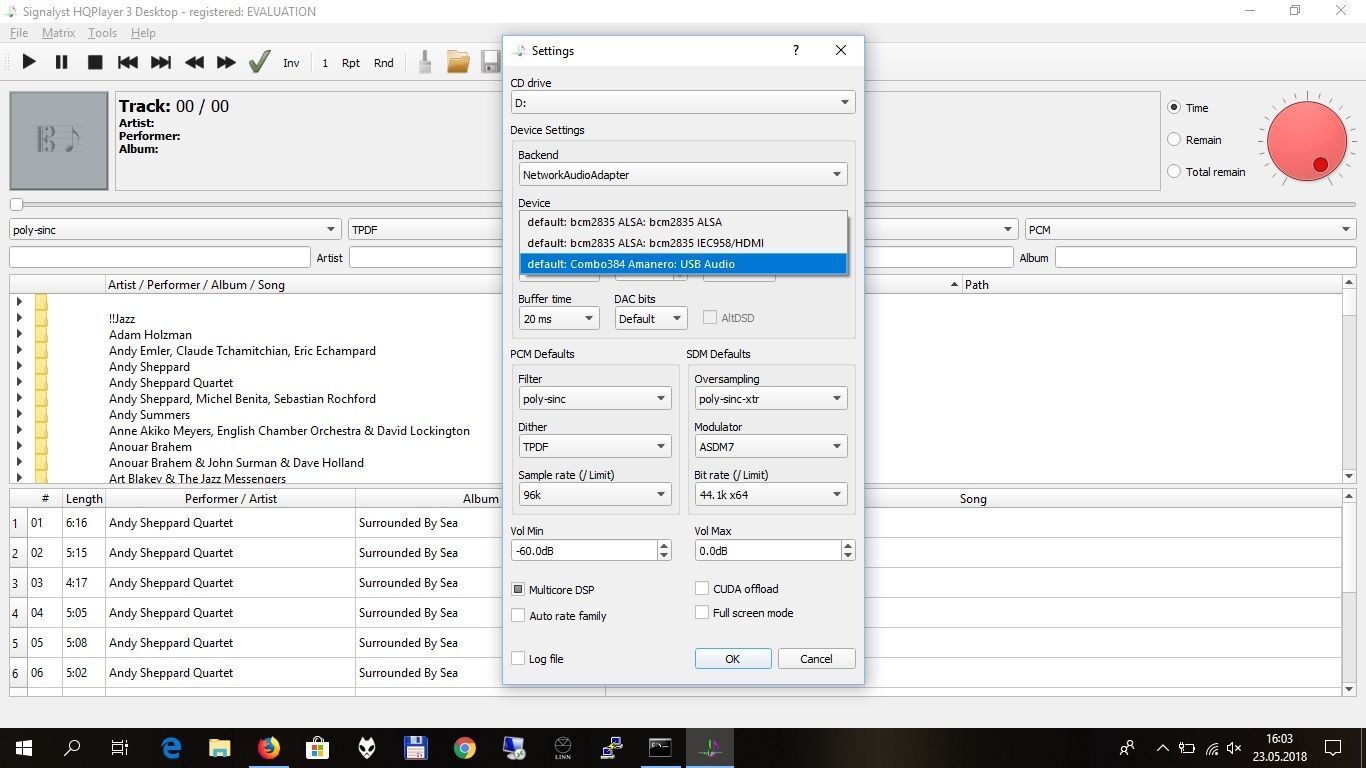Click OK in Settings dialog
The image size is (1366, 768).
[x=733, y=658]
